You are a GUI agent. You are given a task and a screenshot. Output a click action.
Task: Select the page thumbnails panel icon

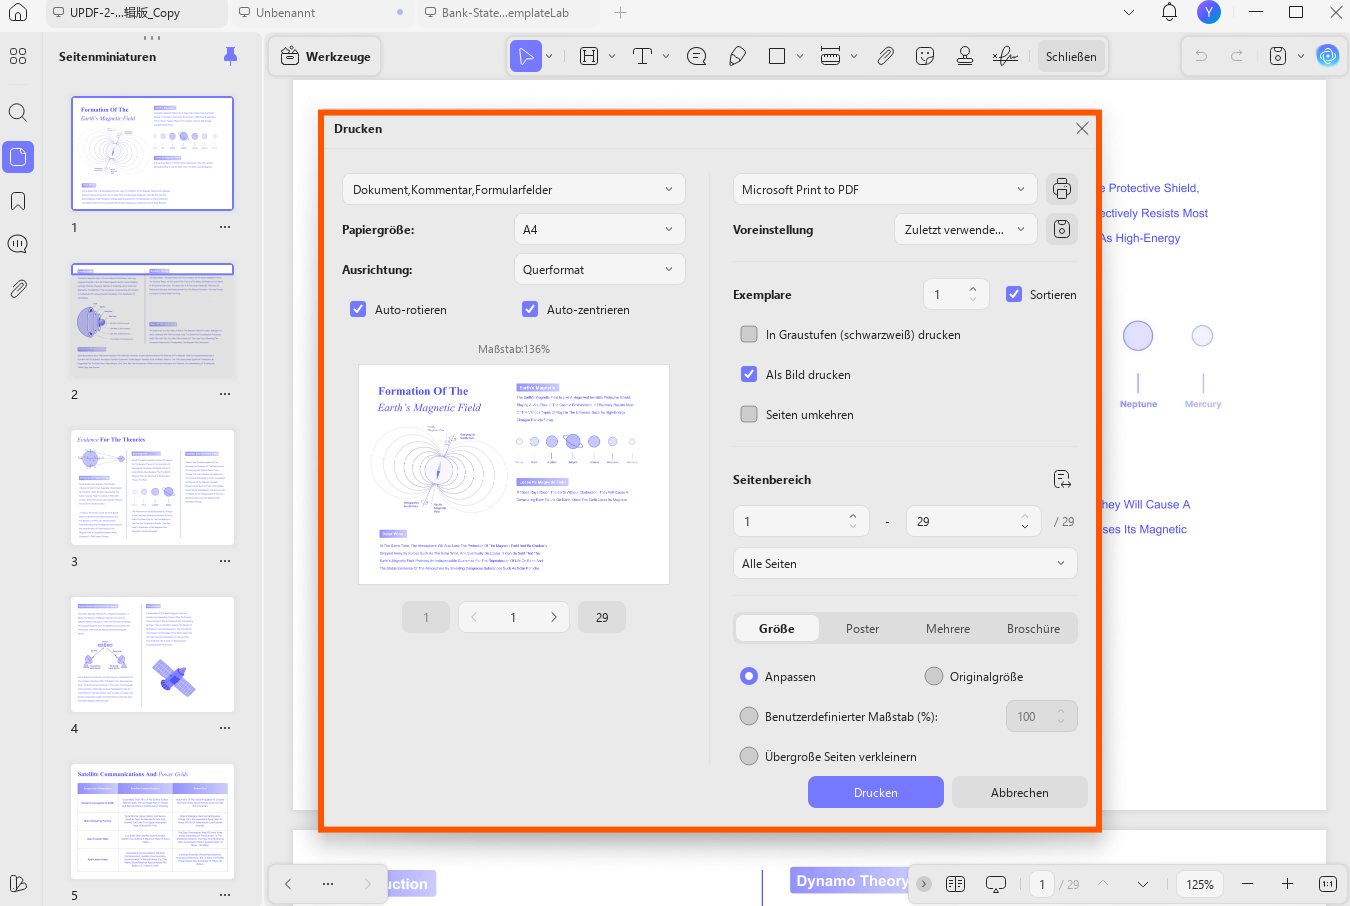(18, 157)
